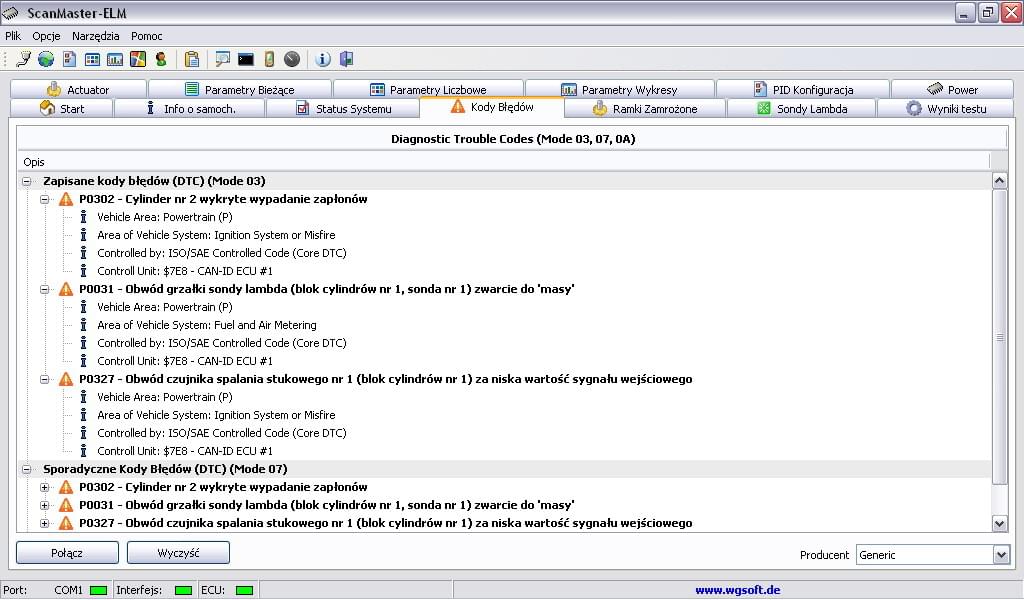1024x600 pixels.
Task: Click the globe icon in toolbar
Action: click(46, 59)
